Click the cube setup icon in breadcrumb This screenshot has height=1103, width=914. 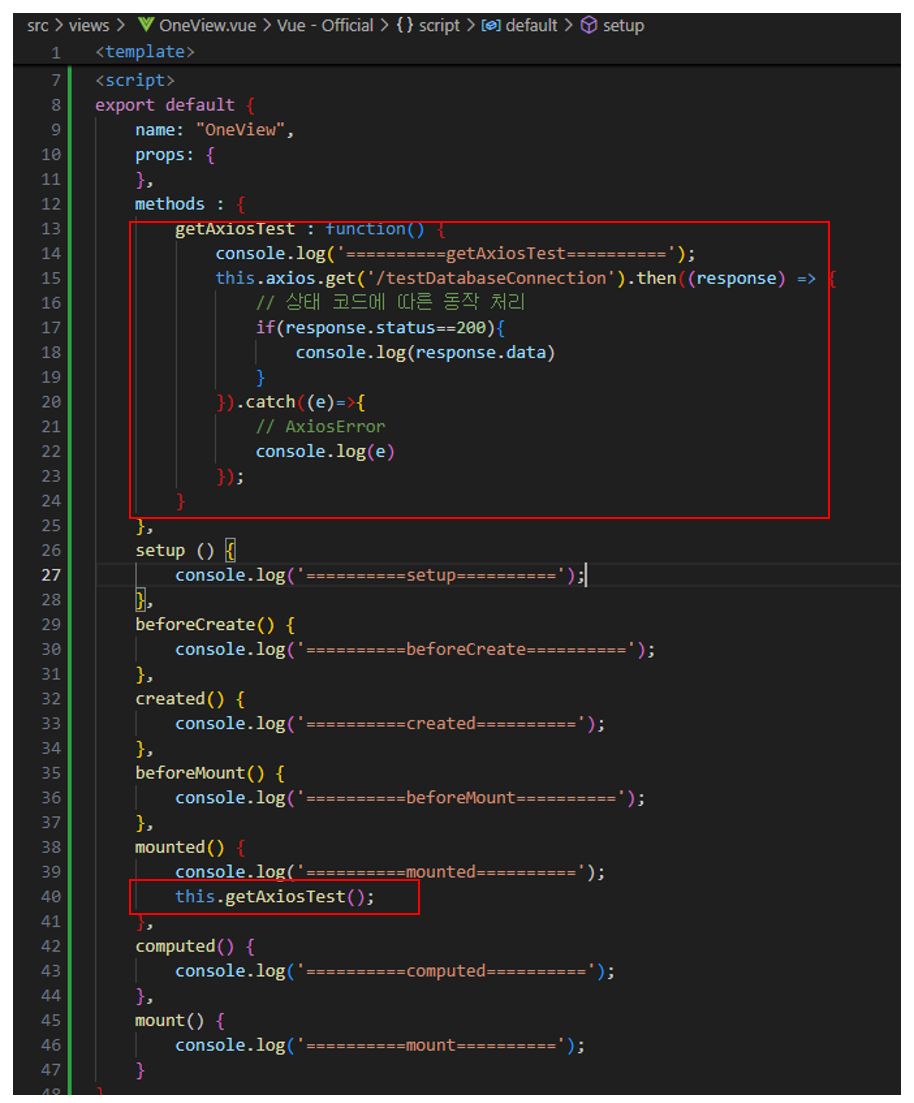(x=589, y=25)
